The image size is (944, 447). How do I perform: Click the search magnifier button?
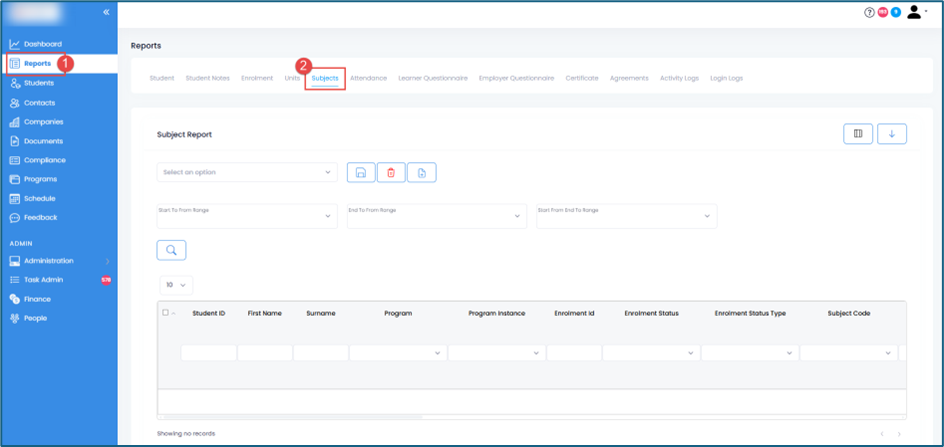171,250
